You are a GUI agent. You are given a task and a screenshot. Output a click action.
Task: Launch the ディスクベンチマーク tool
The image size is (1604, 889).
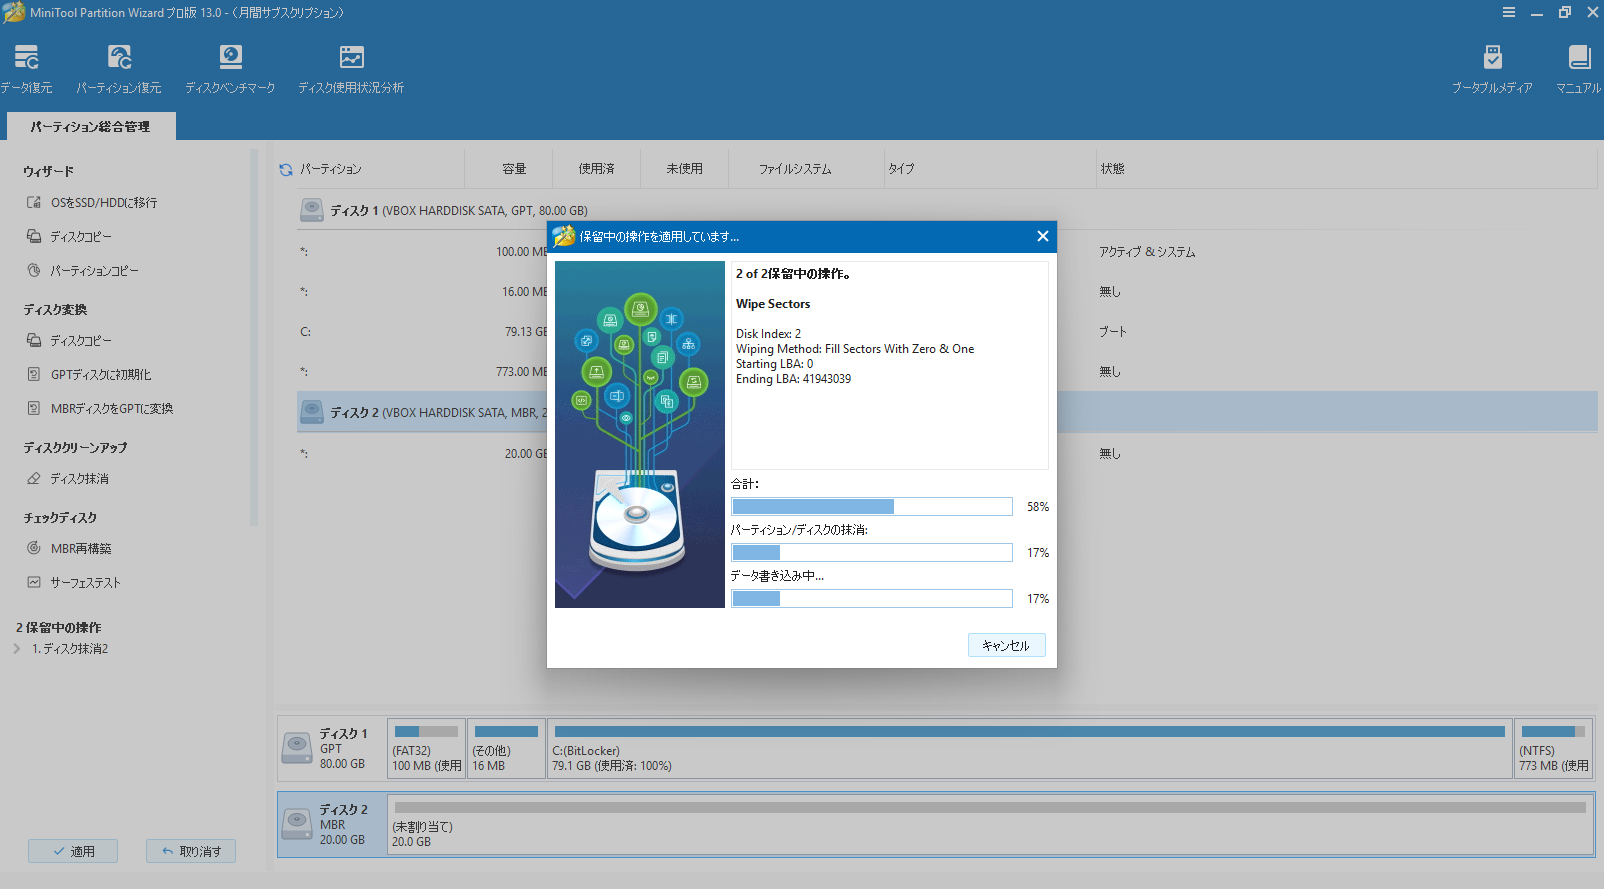click(x=230, y=68)
